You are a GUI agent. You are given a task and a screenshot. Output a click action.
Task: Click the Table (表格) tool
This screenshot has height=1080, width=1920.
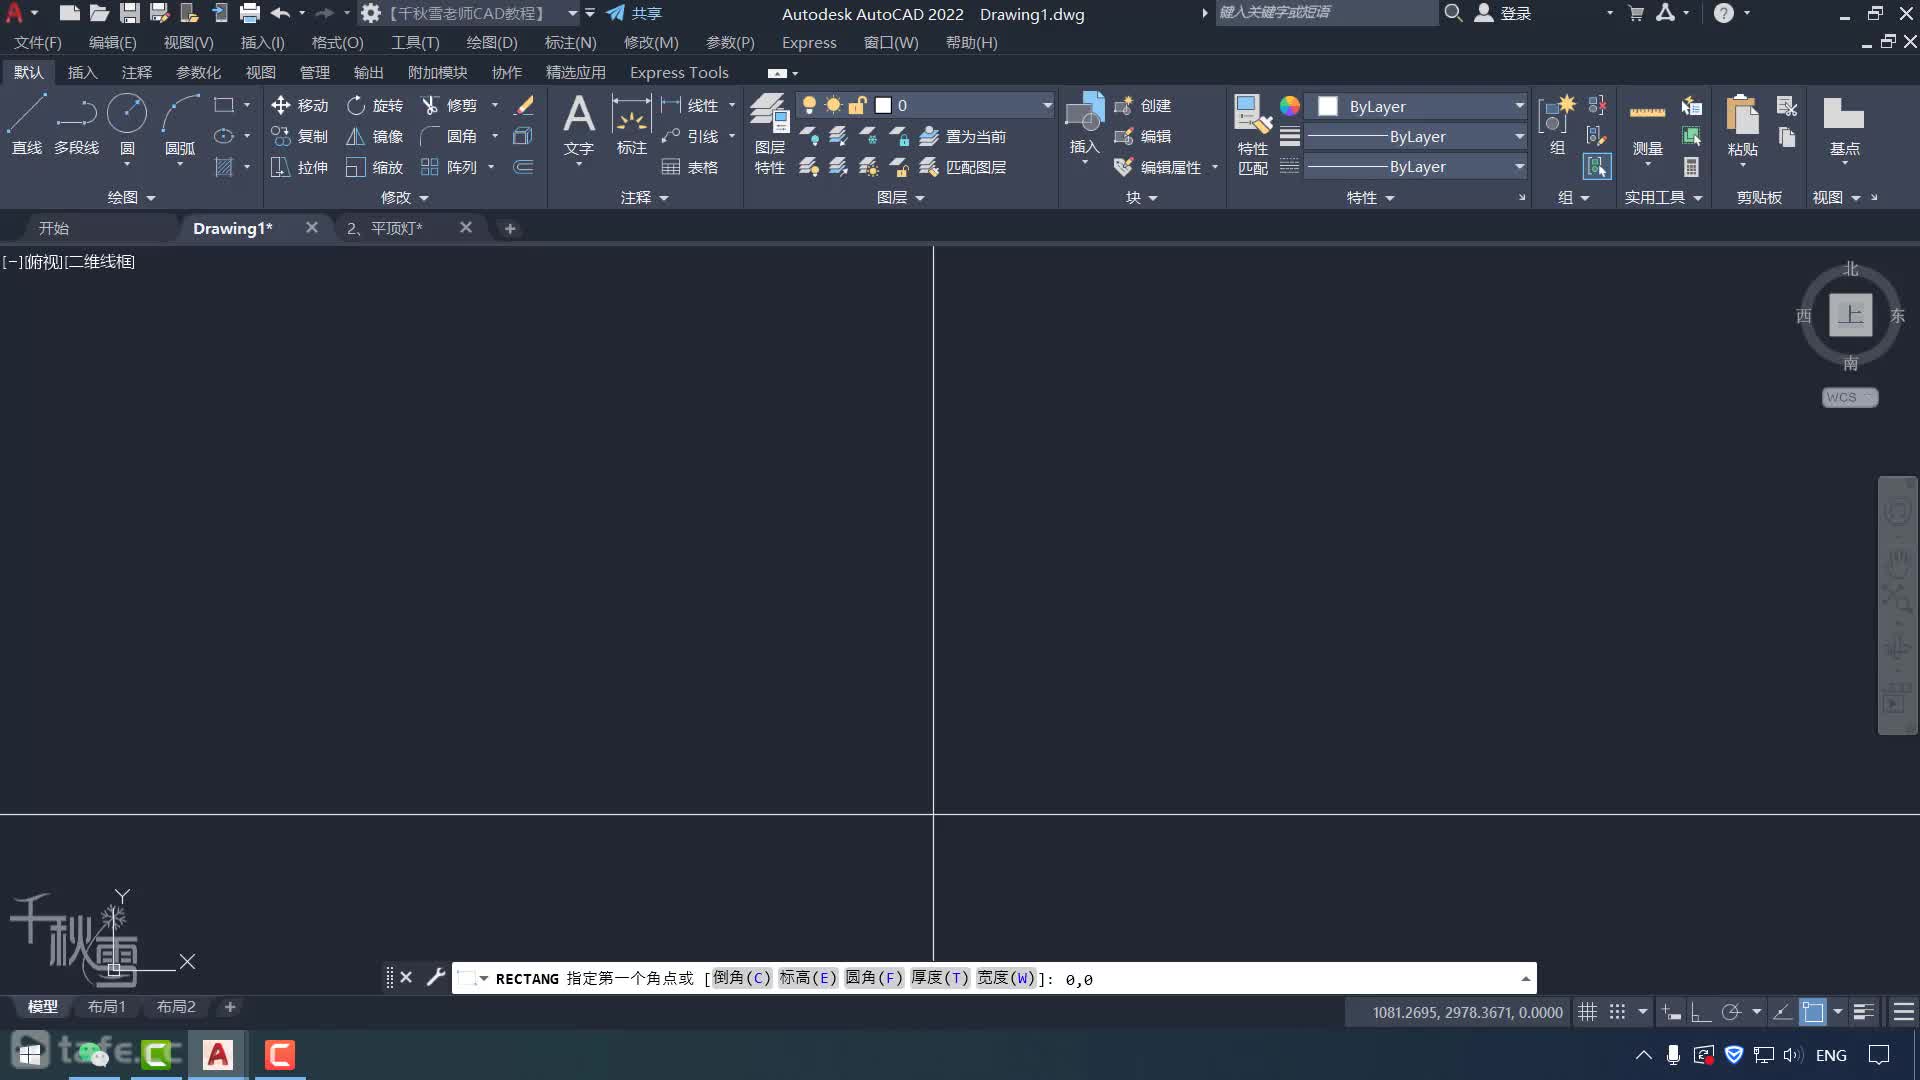click(x=690, y=167)
